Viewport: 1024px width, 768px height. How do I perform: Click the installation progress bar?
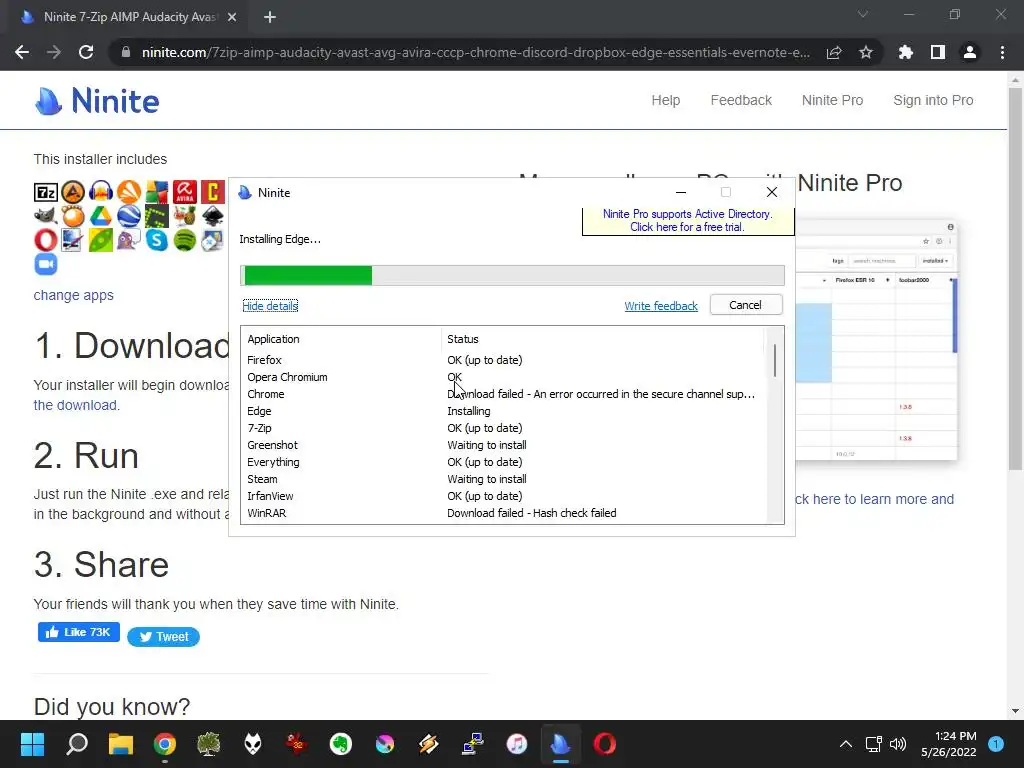(512, 276)
